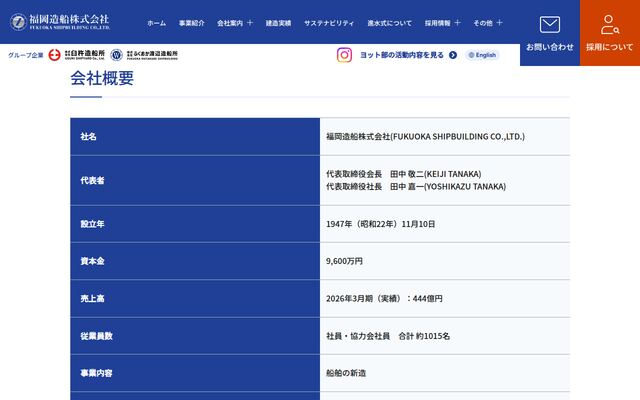Click the Fukuoka Shipbuilding logo
This screenshot has height=400, width=640.
[x=60, y=22]
